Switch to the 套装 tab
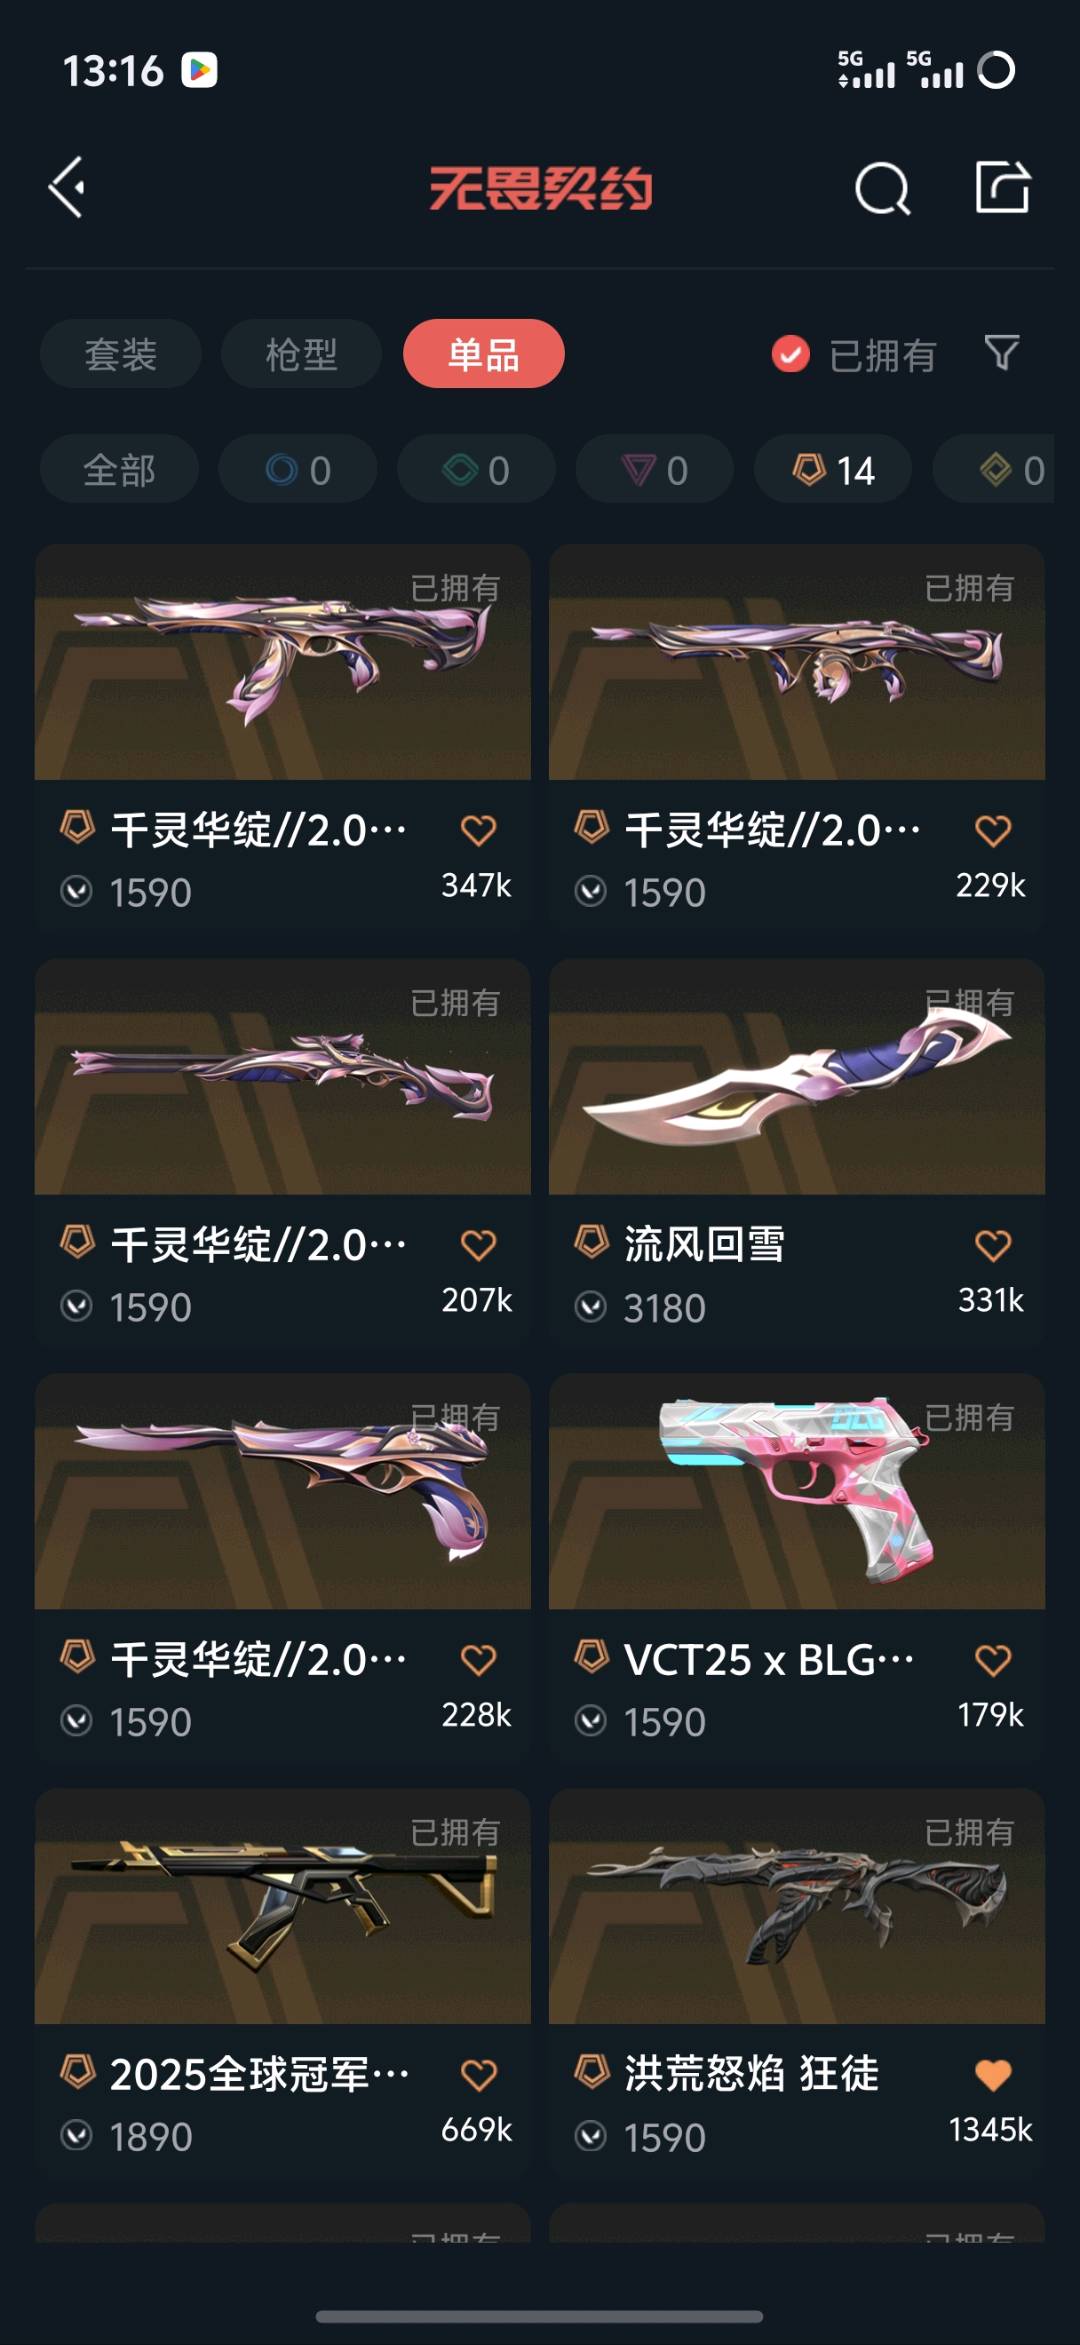The width and height of the screenshot is (1080, 2345). 121,354
